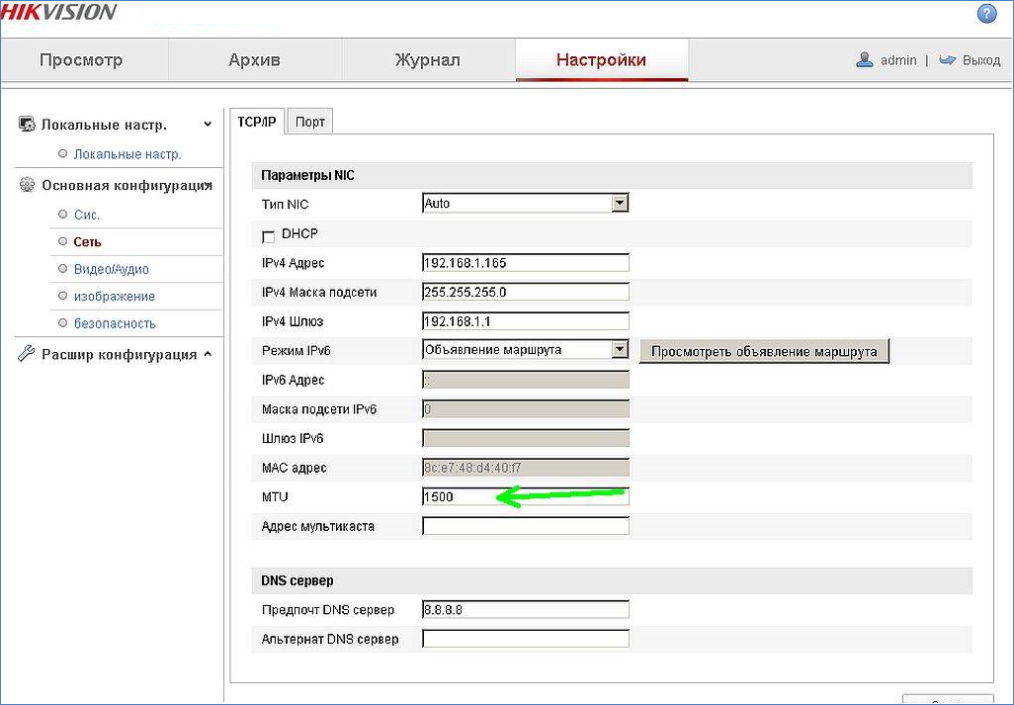Viewport: 1014px width, 705px height.
Task: Click the logout arrow icon
Action: click(x=948, y=60)
